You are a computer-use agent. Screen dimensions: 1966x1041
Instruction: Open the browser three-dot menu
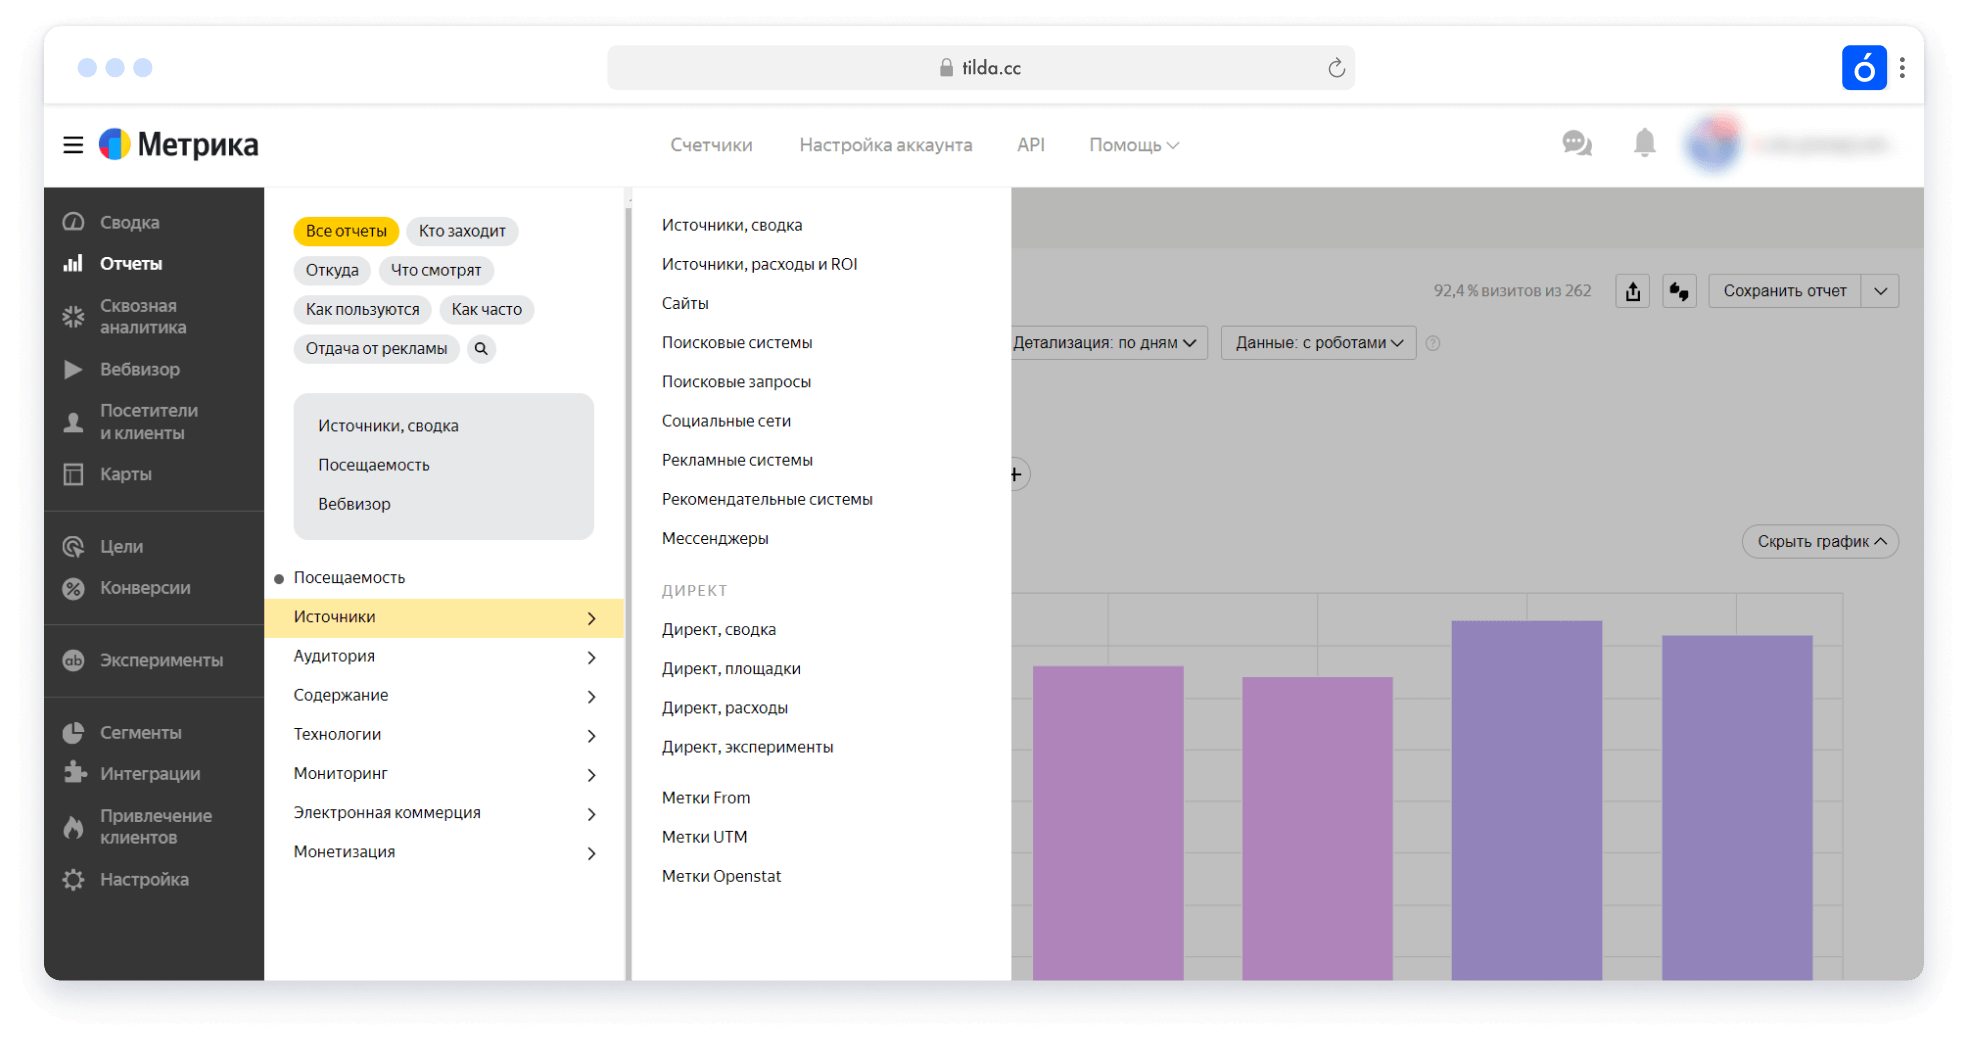pos(1902,68)
